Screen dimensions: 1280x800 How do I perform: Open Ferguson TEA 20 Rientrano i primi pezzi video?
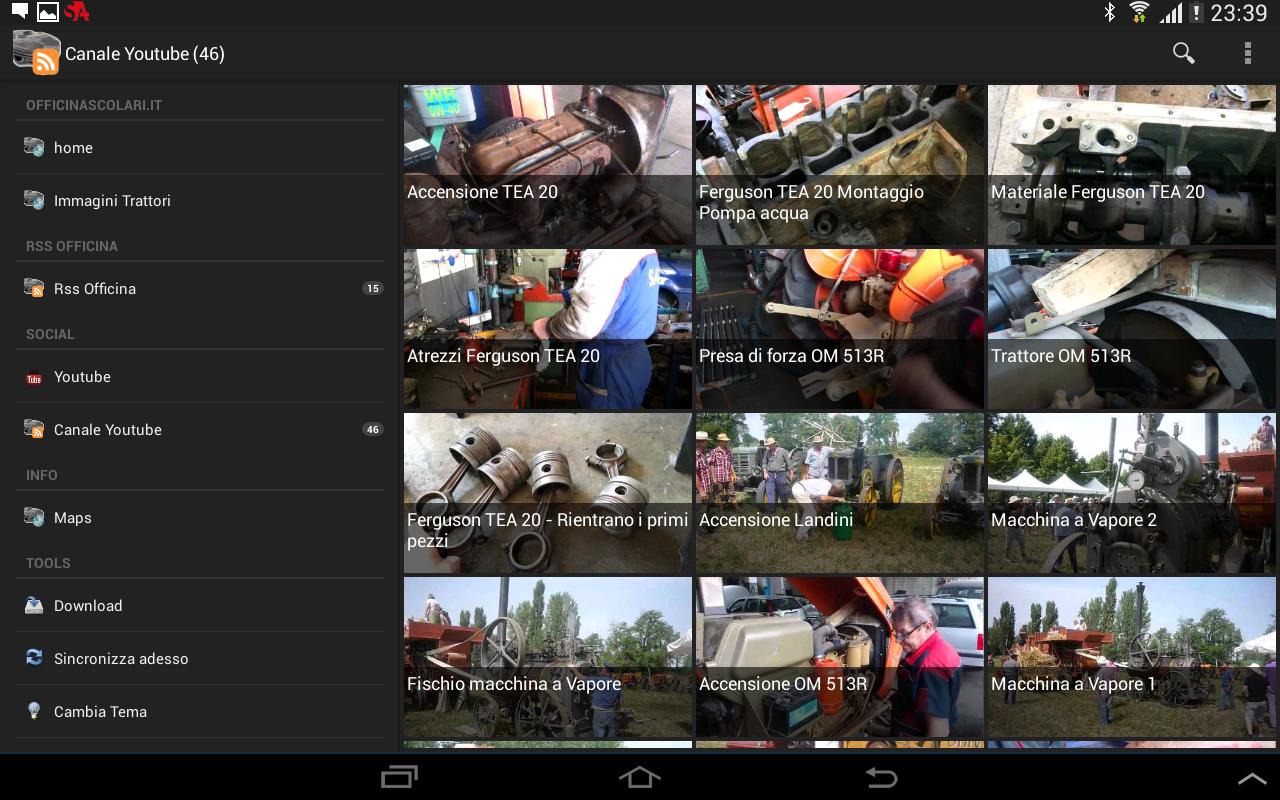(x=548, y=493)
